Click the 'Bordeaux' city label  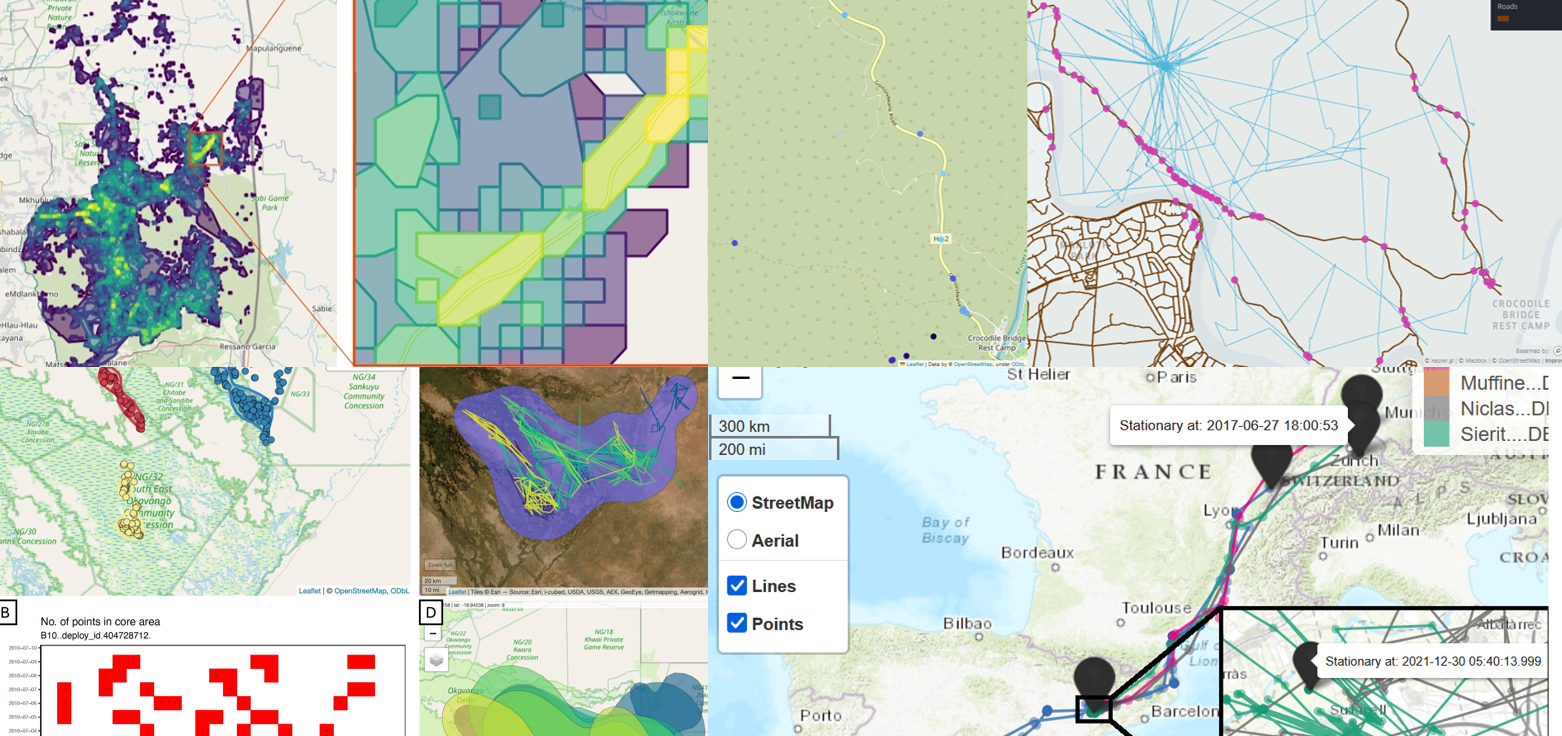(1037, 552)
